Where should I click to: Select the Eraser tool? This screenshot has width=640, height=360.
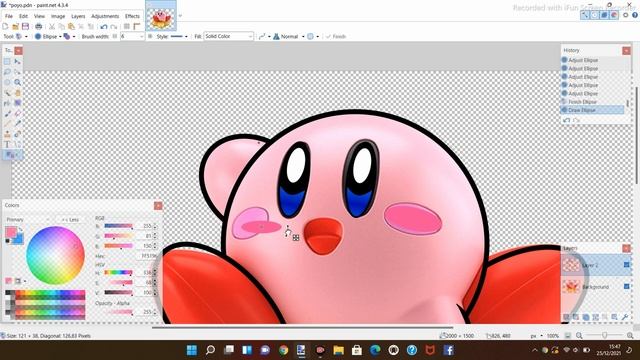tap(18, 113)
